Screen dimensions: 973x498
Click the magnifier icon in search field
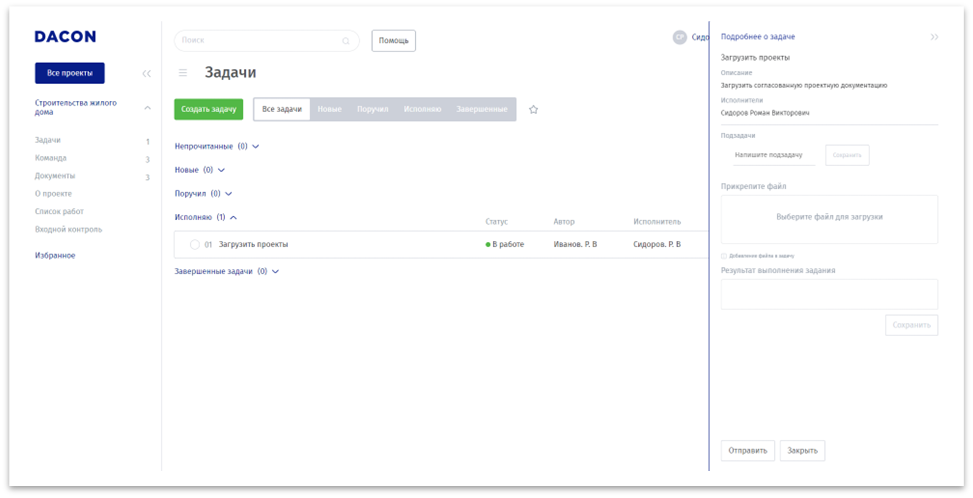tap(346, 41)
